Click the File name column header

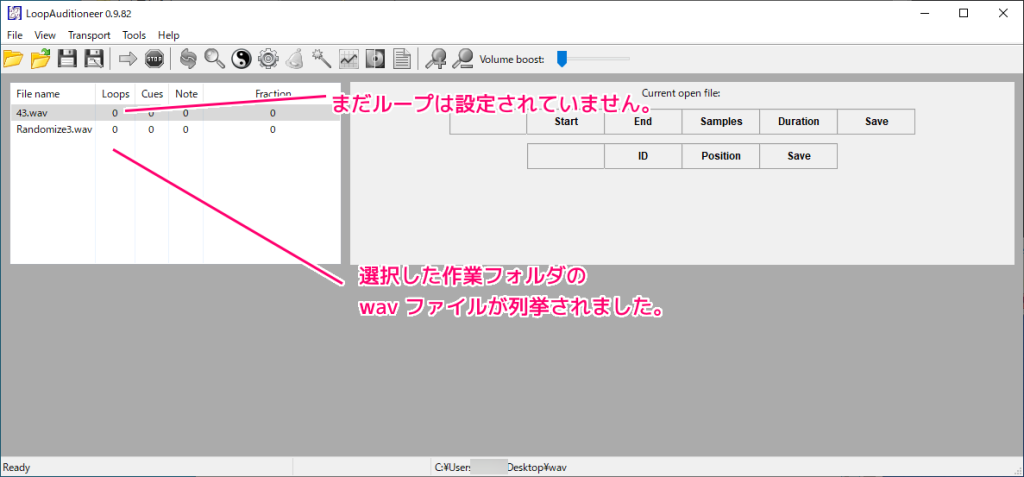(39, 94)
